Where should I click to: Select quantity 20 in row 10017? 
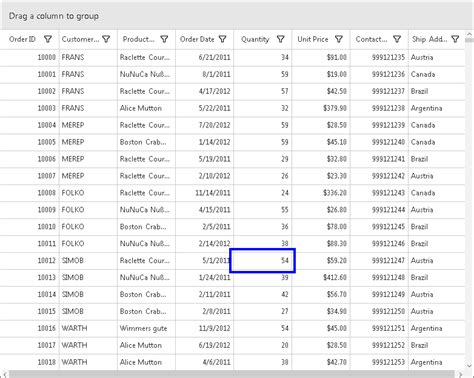coord(263,345)
